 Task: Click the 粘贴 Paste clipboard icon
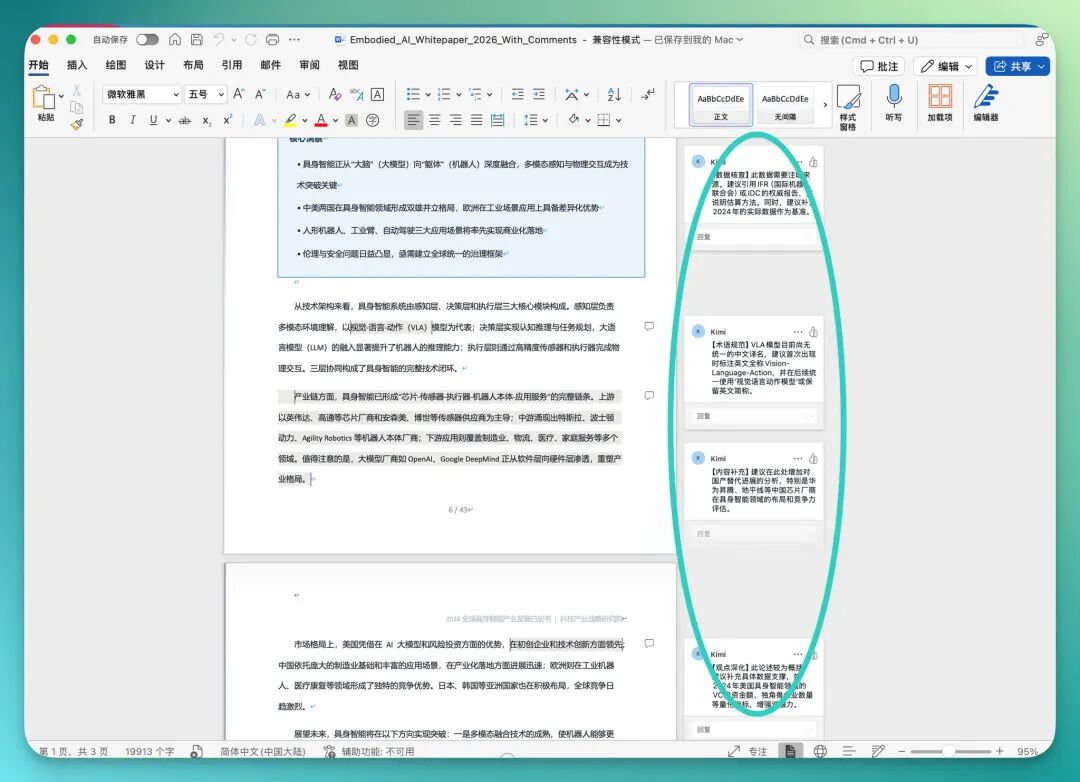(43, 97)
